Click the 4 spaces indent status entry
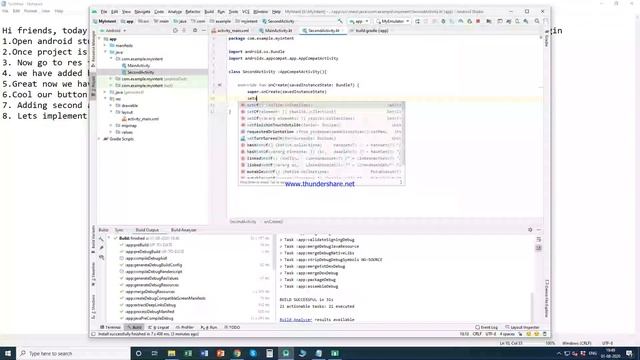Screen dimensions: 640x360 [507, 334]
